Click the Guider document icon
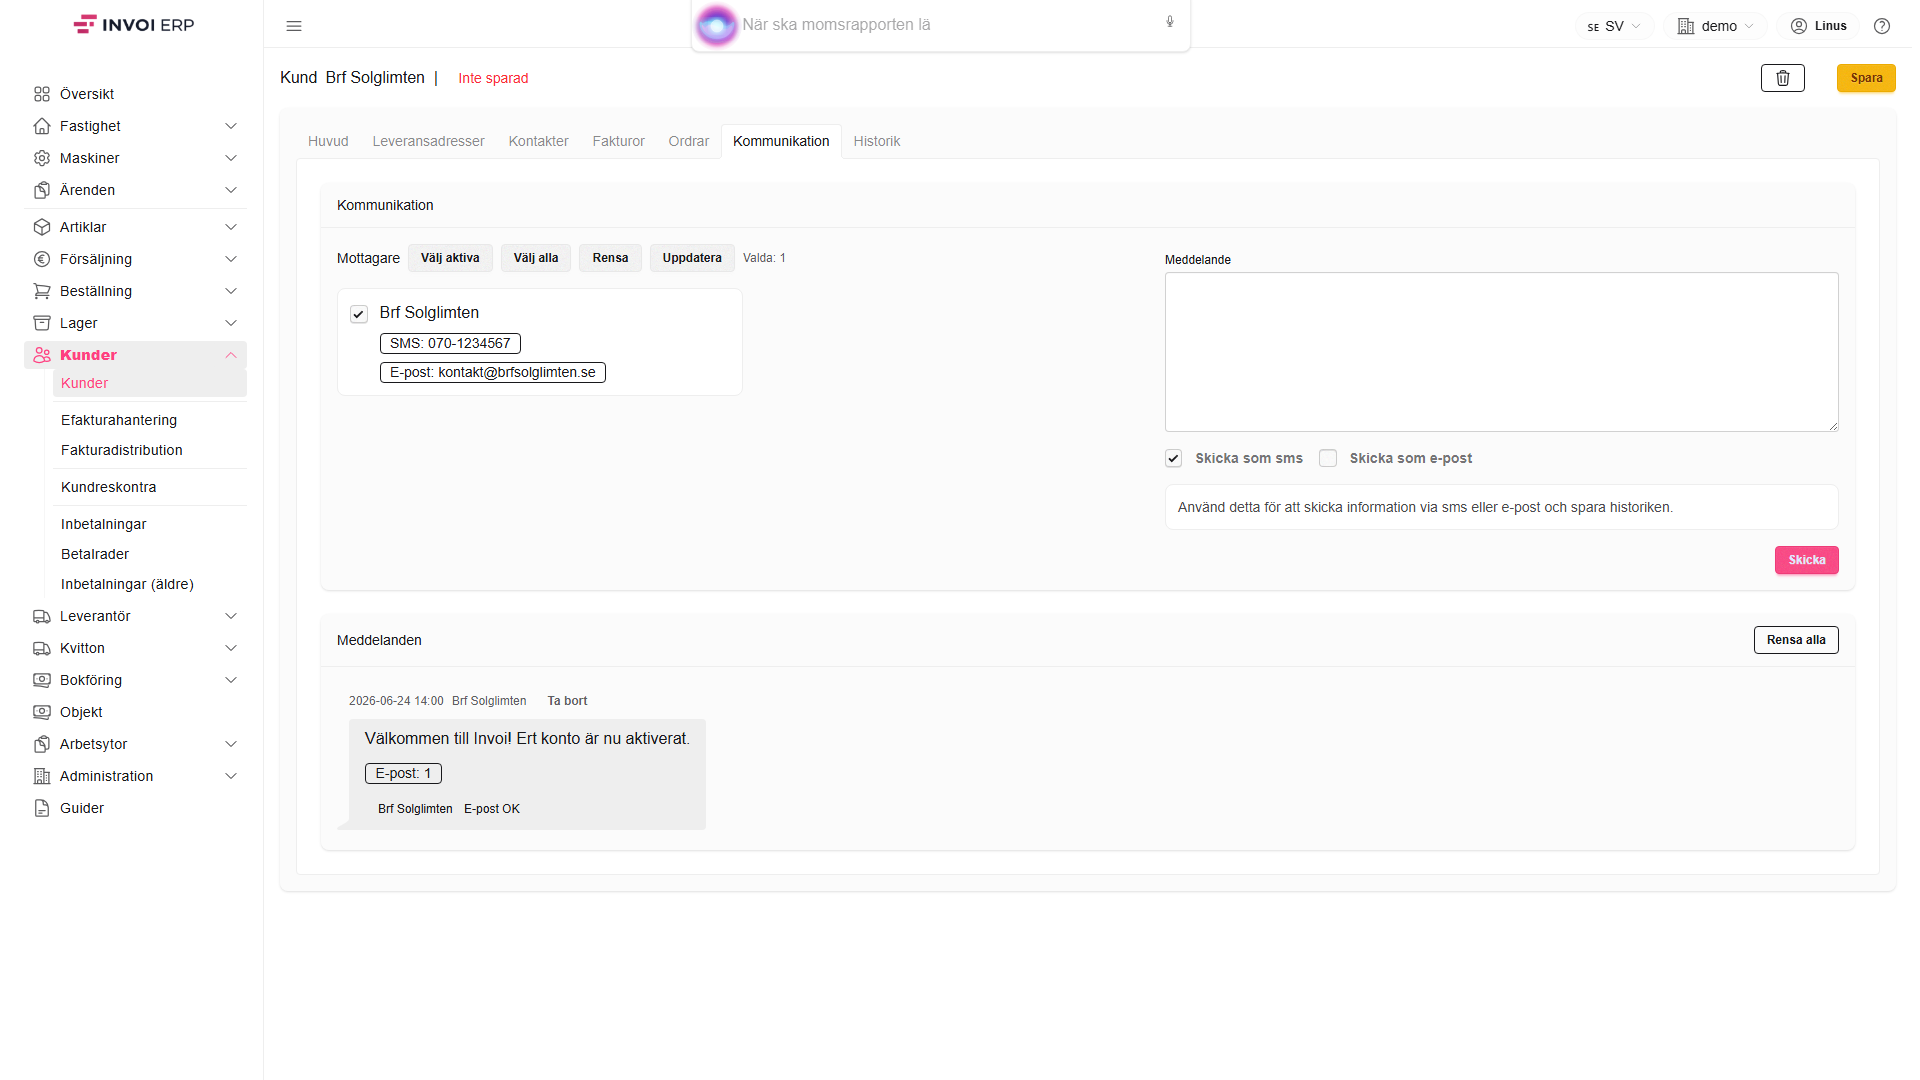 [x=42, y=808]
